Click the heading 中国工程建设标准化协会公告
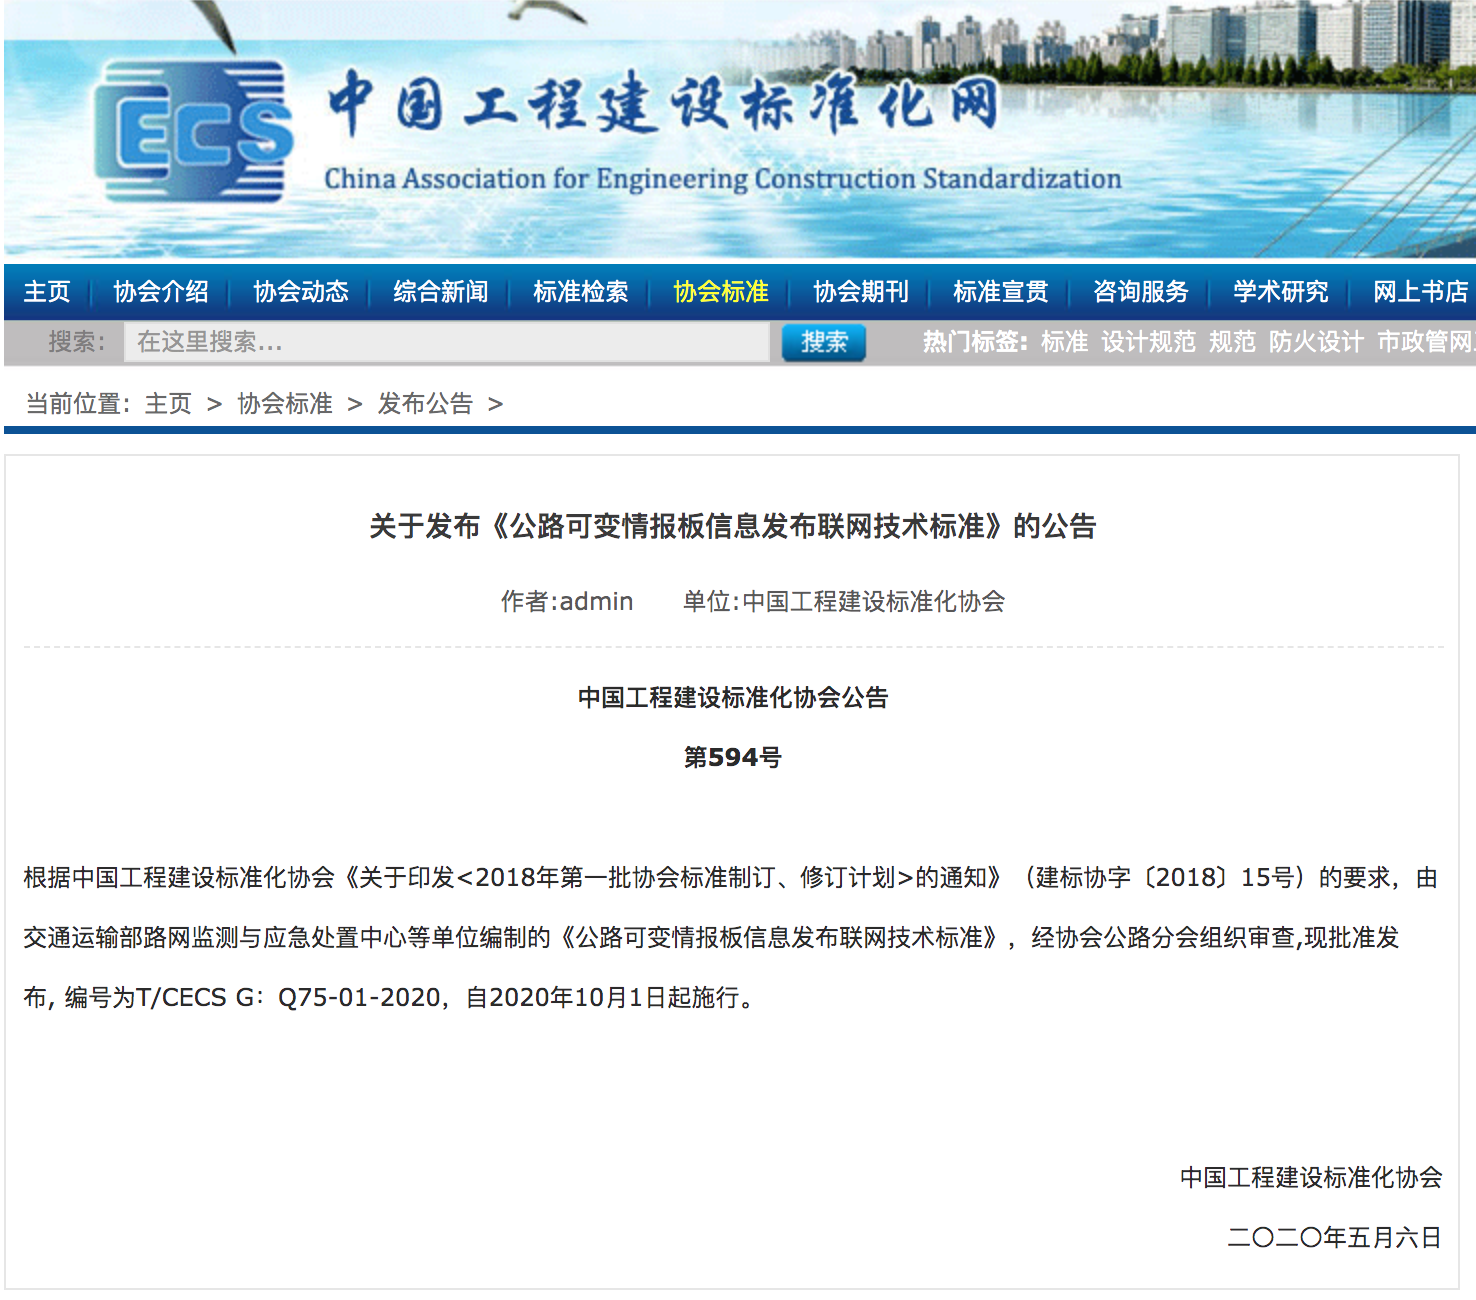Image resolution: width=1476 pixels, height=1300 pixels. (x=733, y=697)
